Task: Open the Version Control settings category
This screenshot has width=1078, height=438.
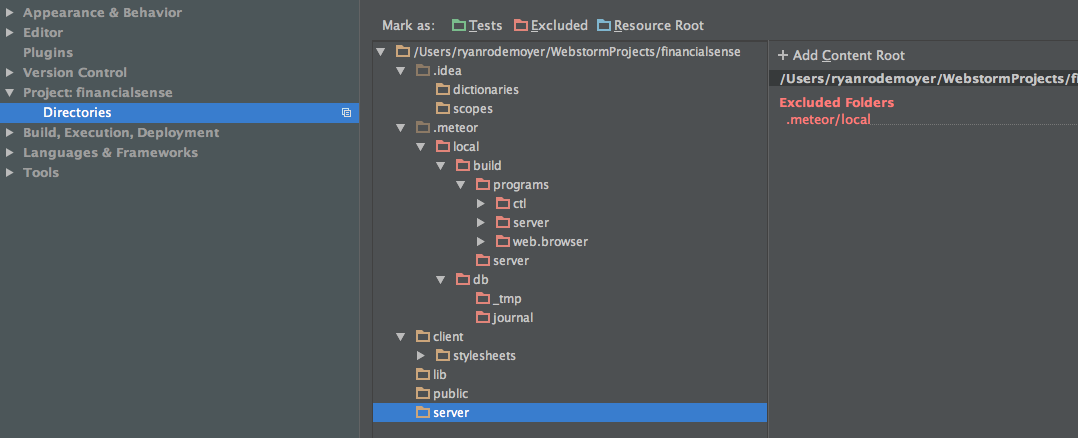Action: (x=75, y=72)
